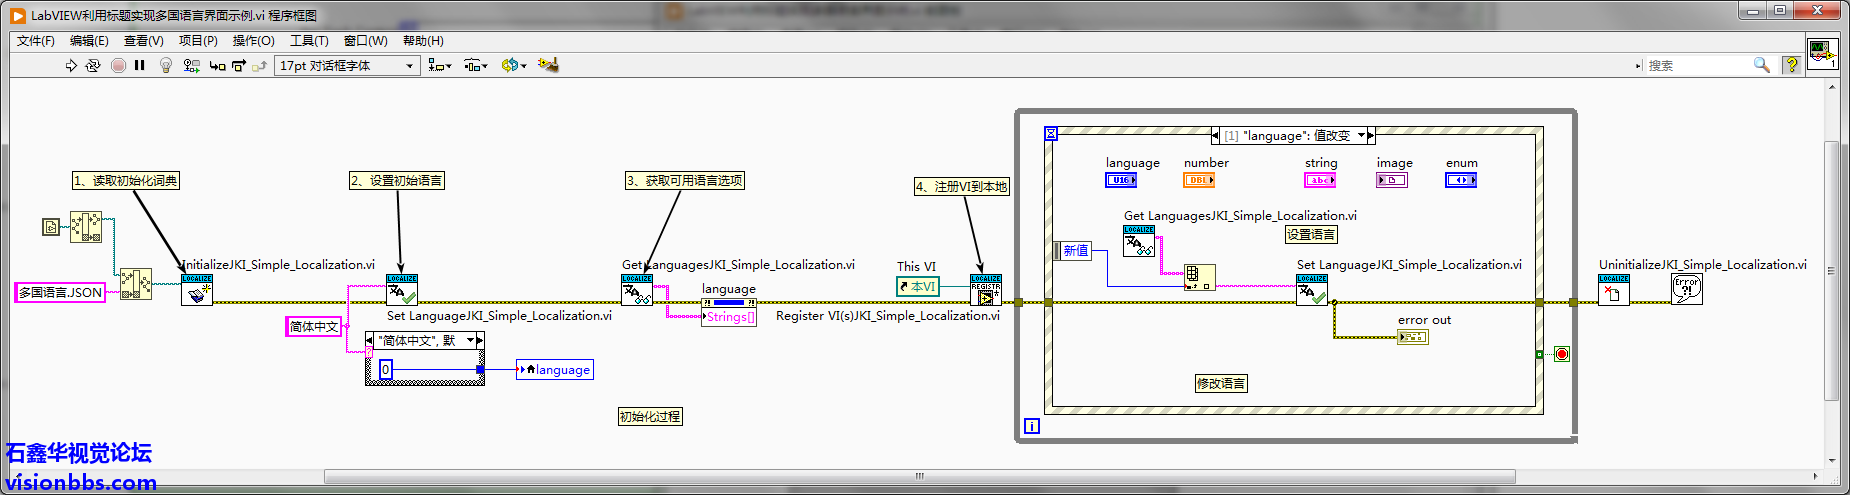The image size is (1850, 495).
Task: Toggle the context help question mark button
Action: coord(1791,65)
